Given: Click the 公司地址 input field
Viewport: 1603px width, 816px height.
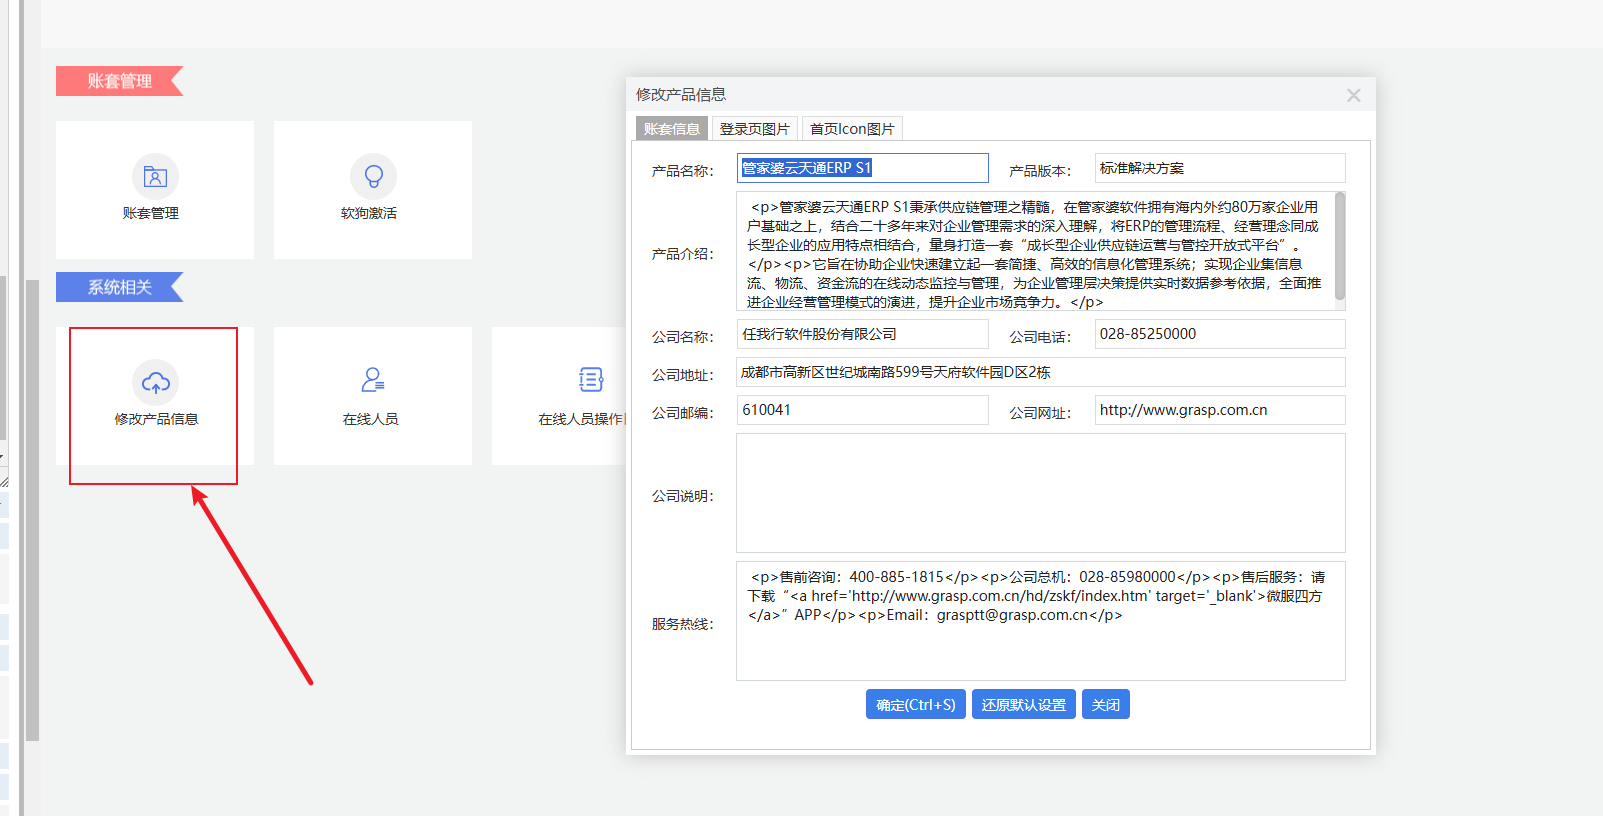Looking at the screenshot, I should coord(1041,372).
